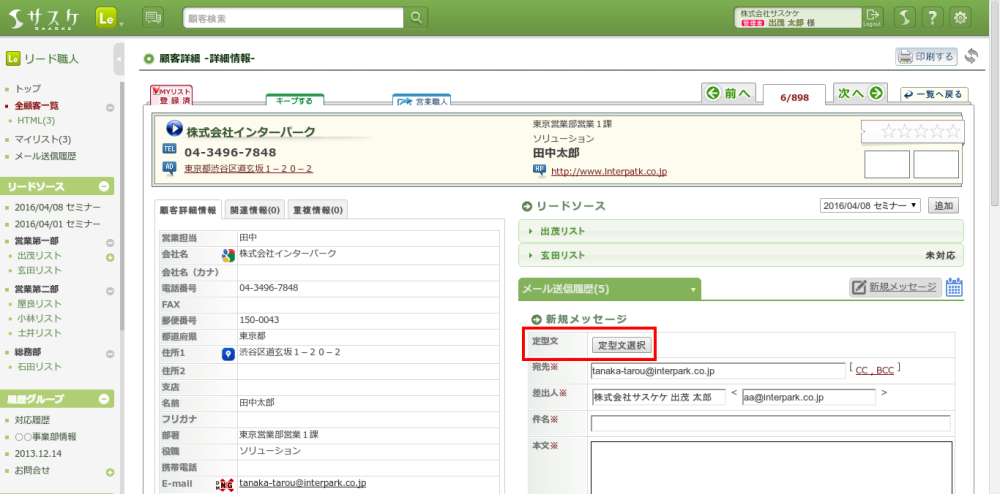Click the Logout icon
Viewport: 1000px width, 494px height.
tap(873, 17)
